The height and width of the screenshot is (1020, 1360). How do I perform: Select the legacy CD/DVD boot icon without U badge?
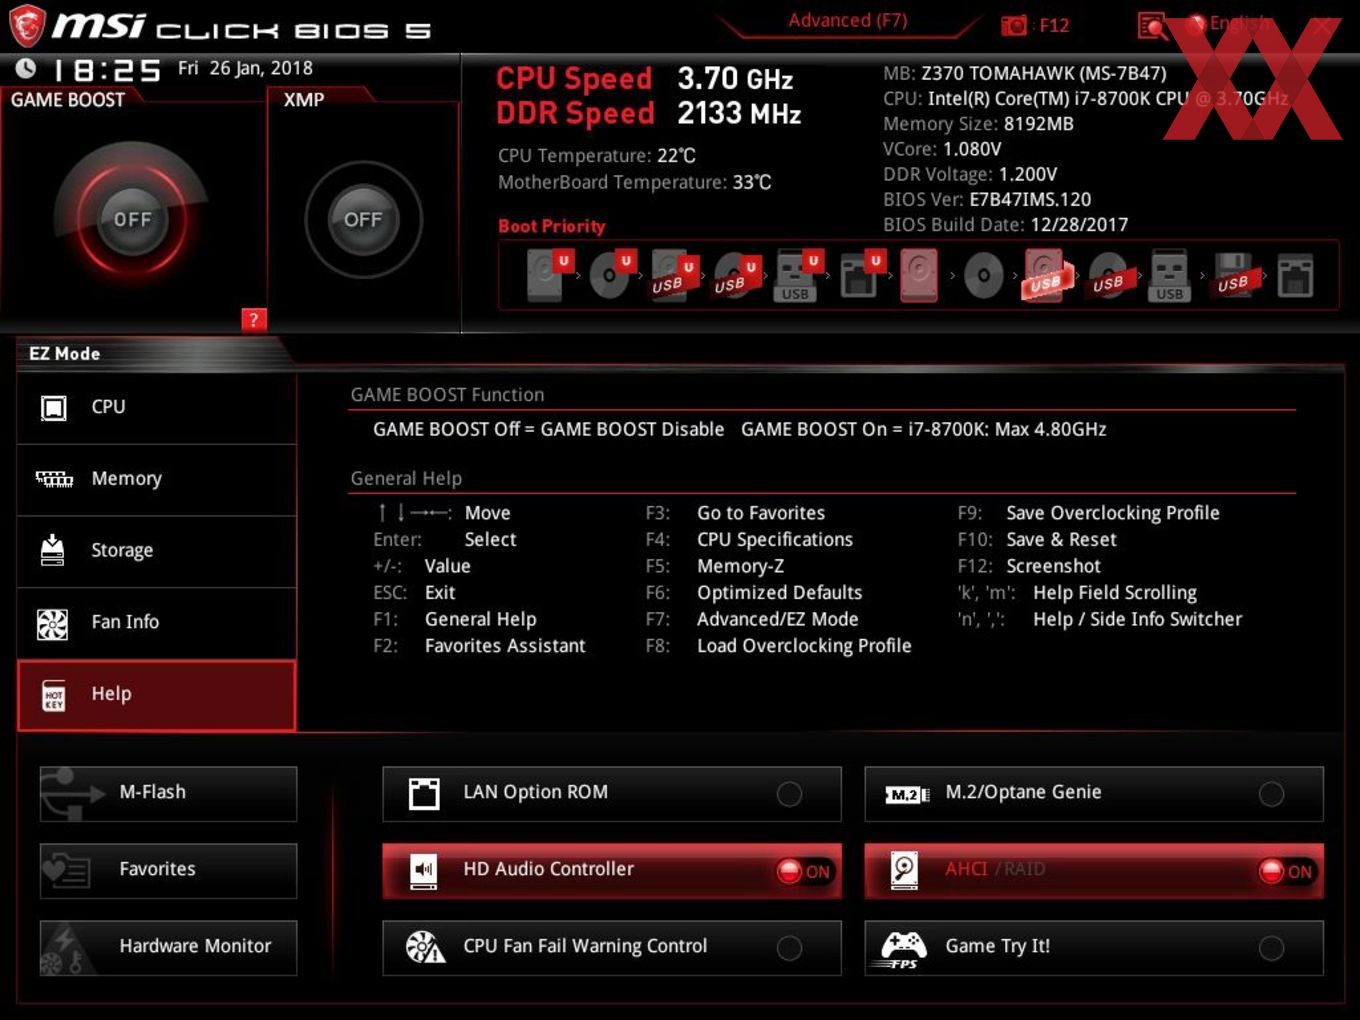(x=983, y=276)
